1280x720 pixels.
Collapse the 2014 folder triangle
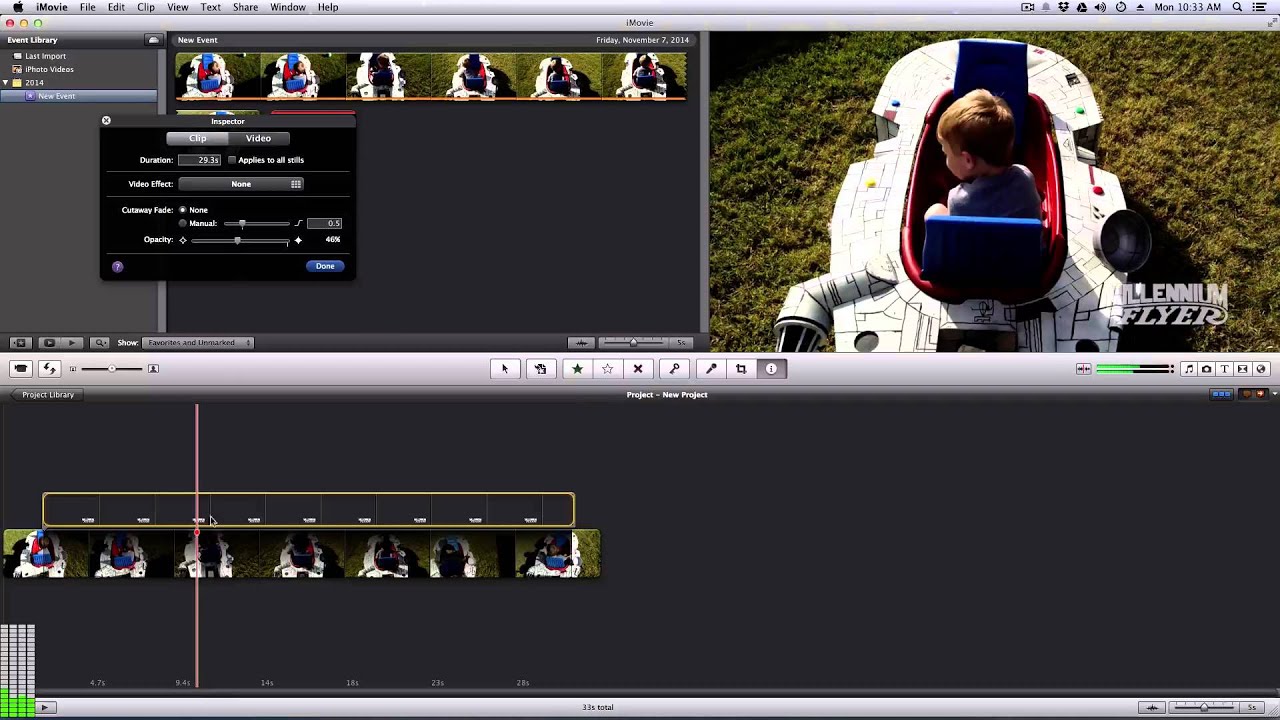click(6, 83)
